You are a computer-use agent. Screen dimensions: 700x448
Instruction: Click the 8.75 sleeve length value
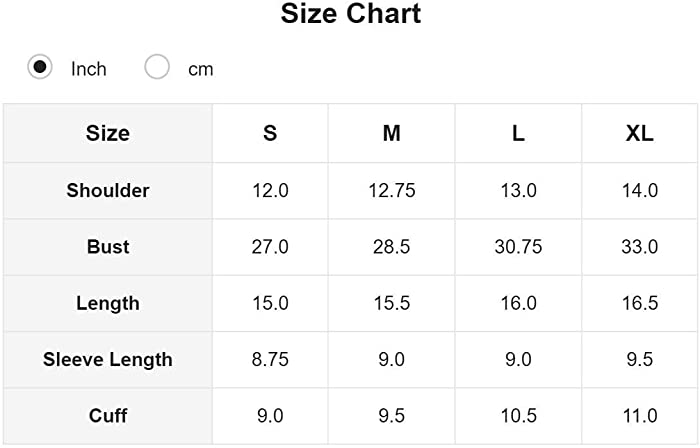point(270,360)
